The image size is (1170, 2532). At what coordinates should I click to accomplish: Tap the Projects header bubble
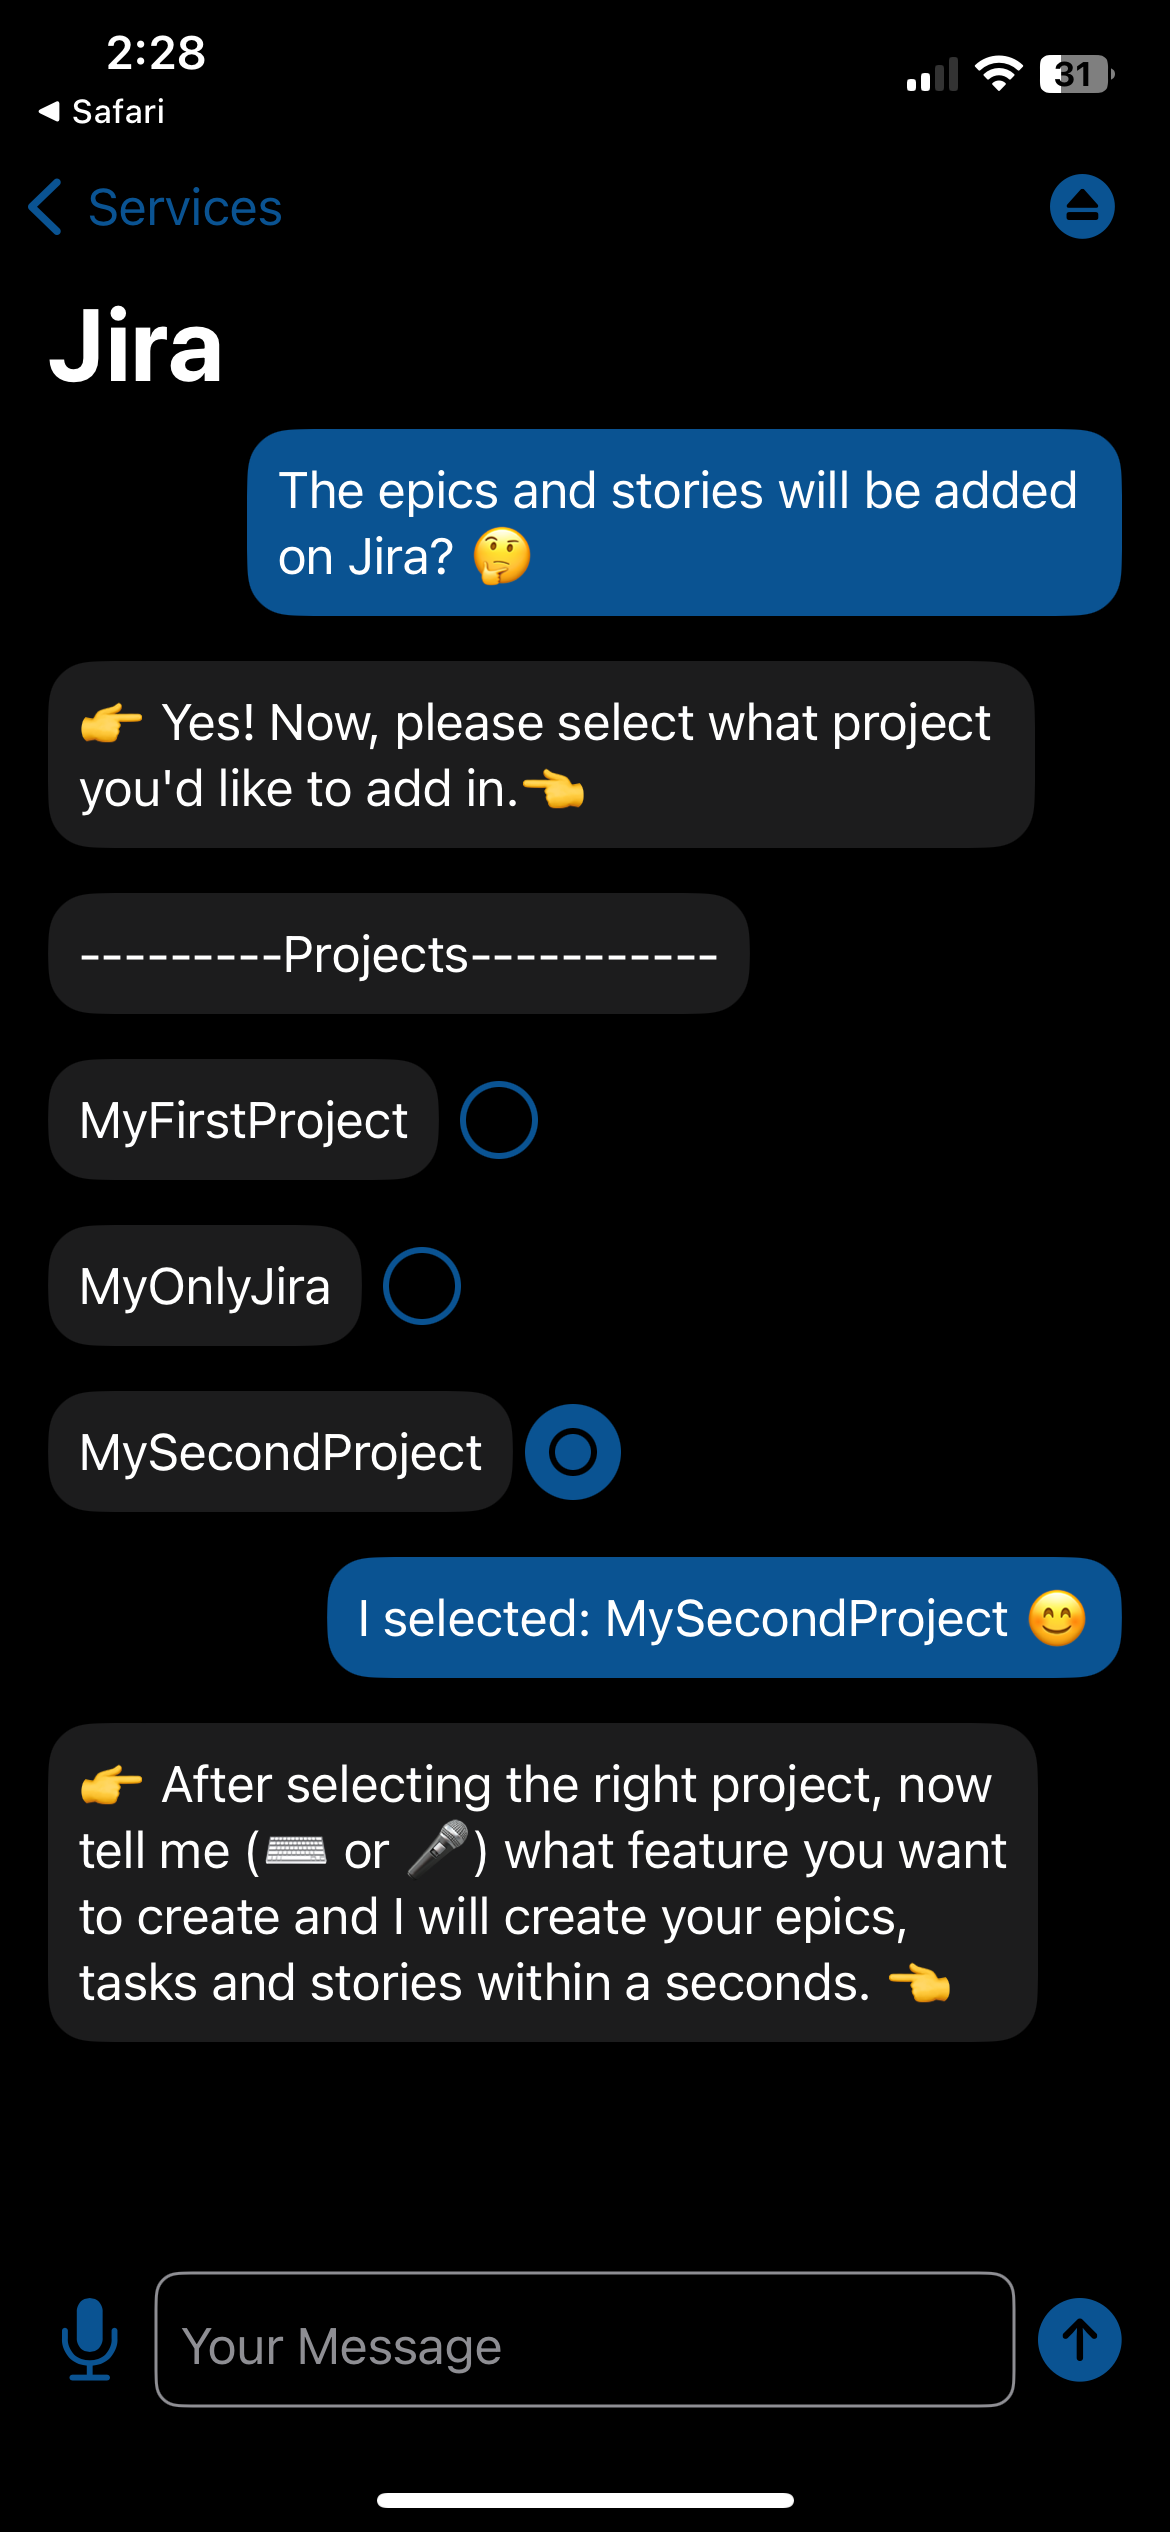[x=398, y=954]
